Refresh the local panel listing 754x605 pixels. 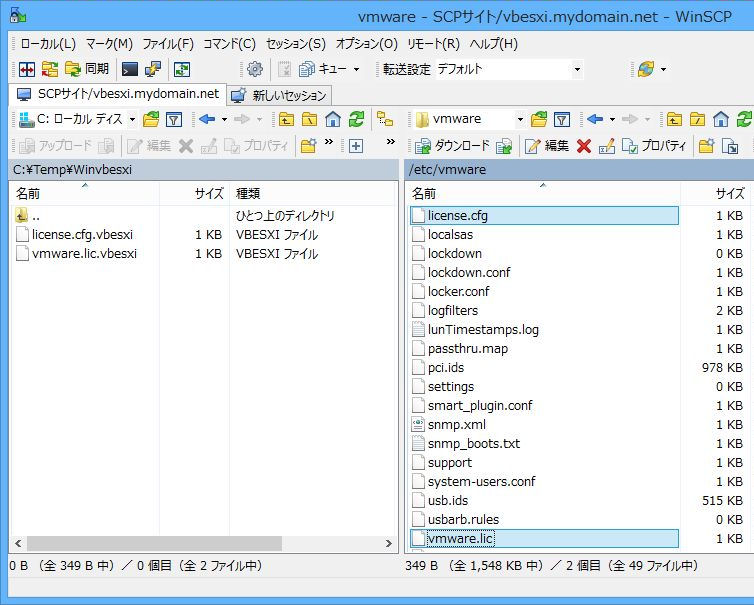pos(356,119)
